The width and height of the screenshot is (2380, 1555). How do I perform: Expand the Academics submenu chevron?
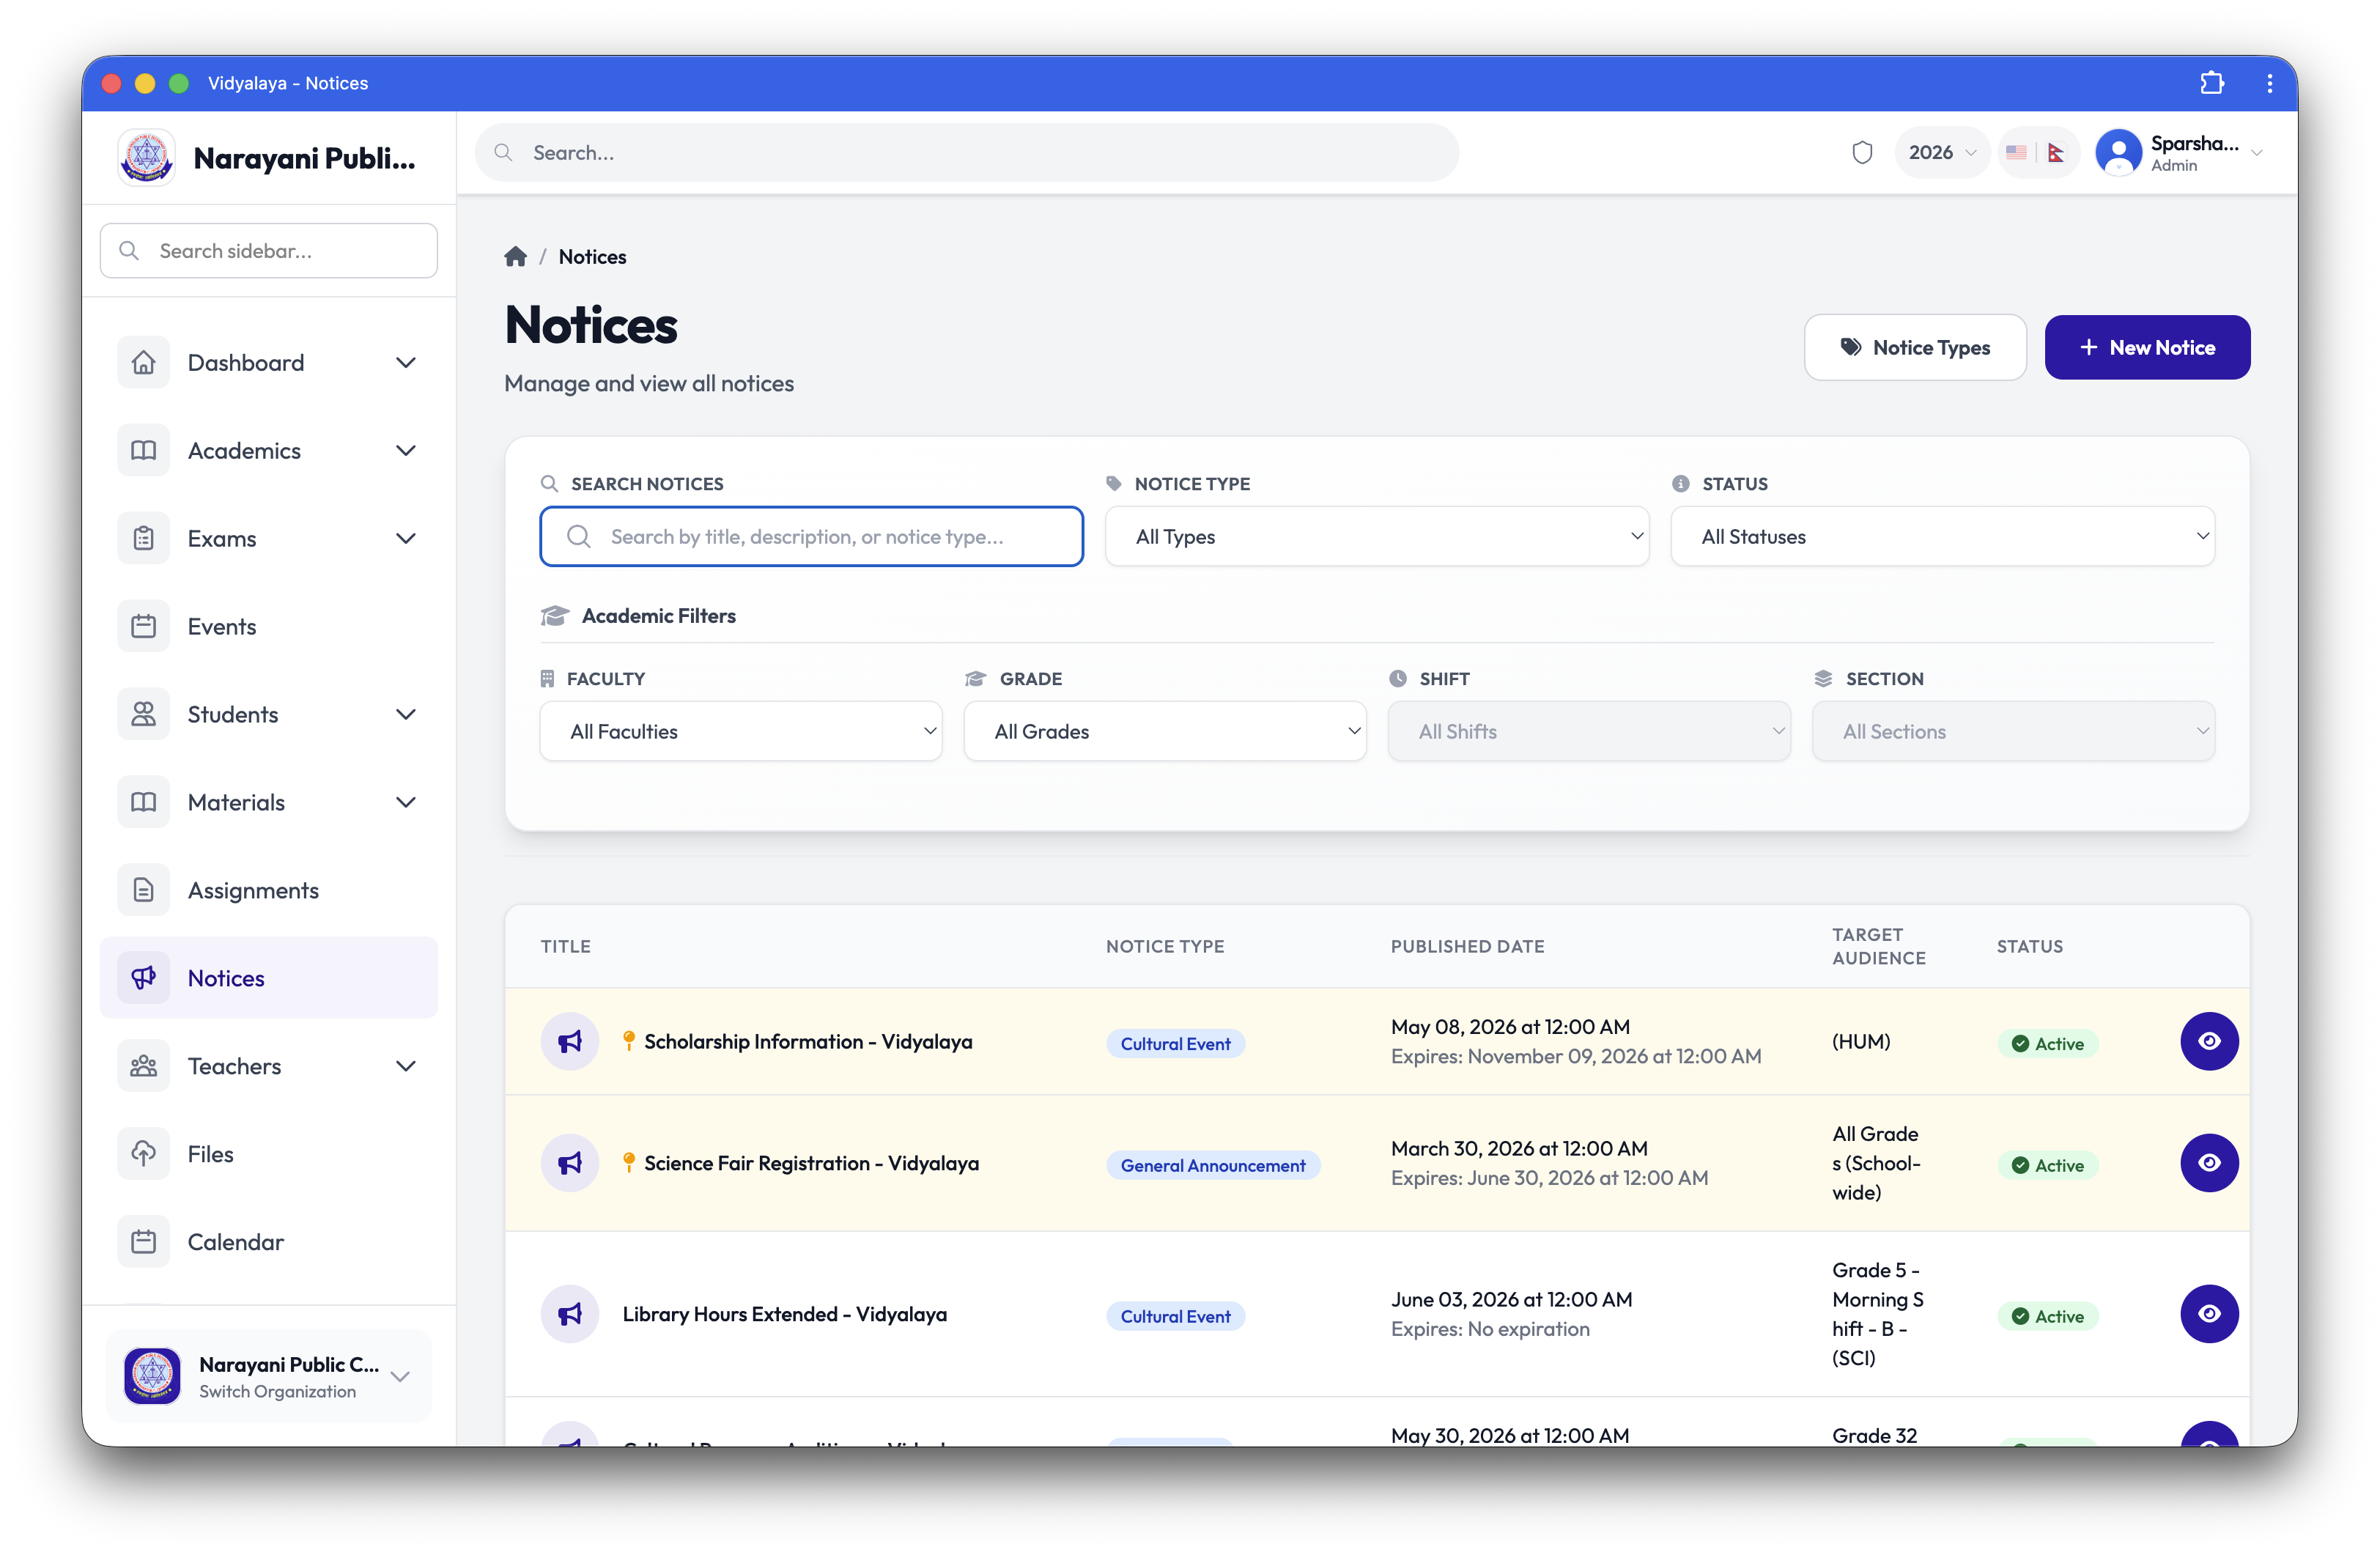[x=406, y=451]
